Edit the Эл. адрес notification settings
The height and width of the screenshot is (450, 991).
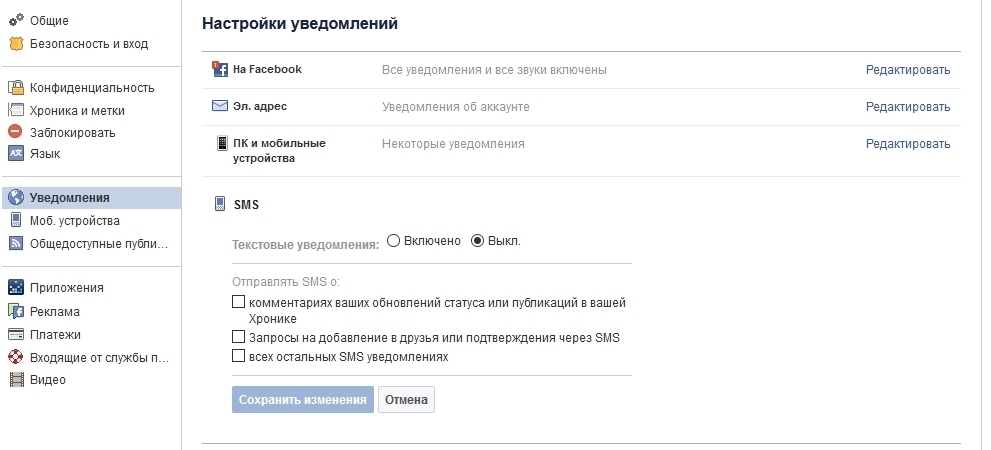tap(907, 107)
